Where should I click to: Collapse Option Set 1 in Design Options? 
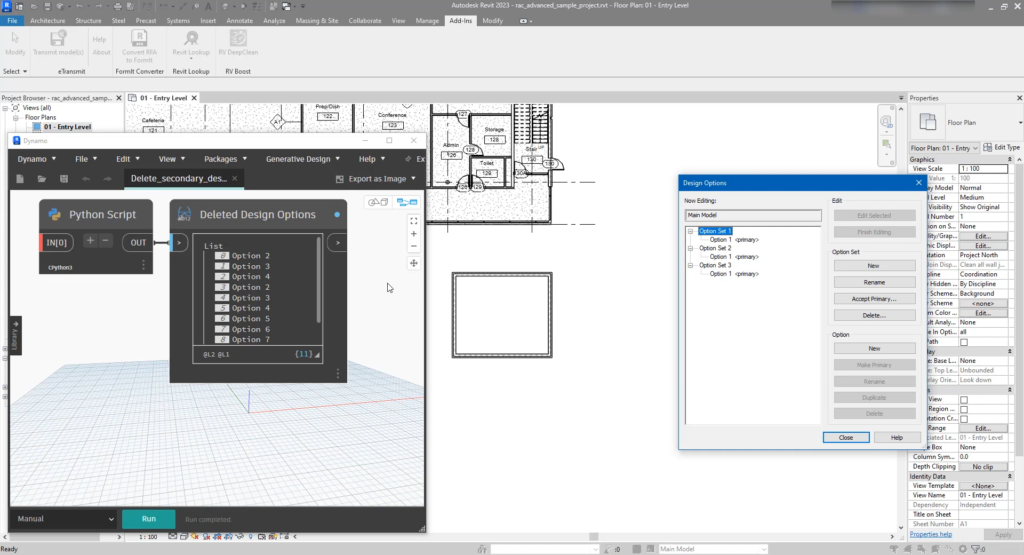point(690,231)
